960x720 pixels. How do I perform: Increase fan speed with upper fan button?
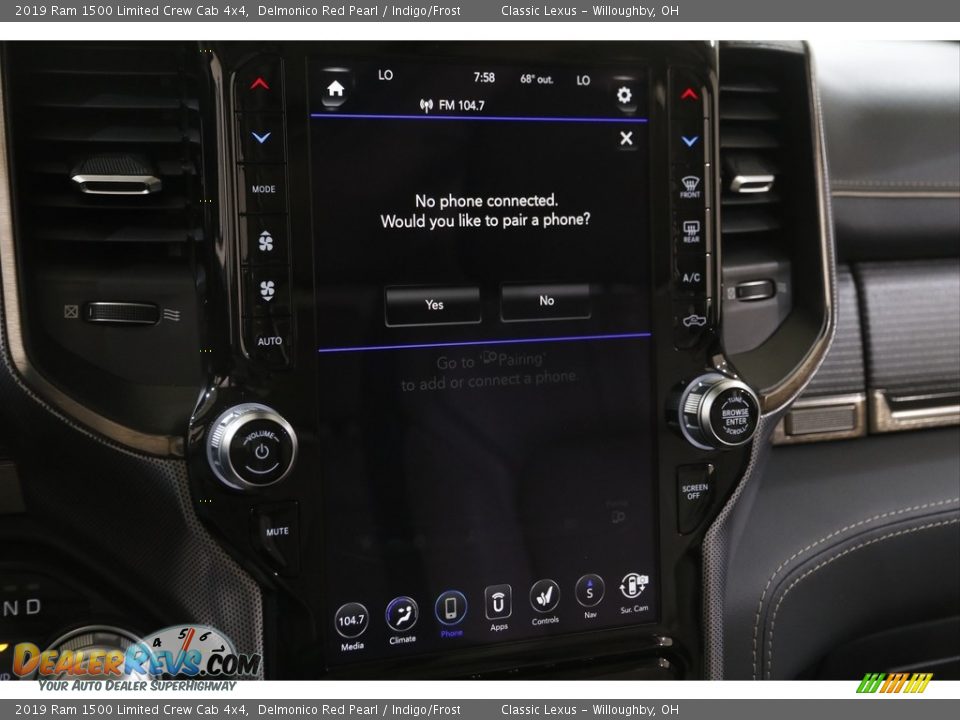point(266,242)
